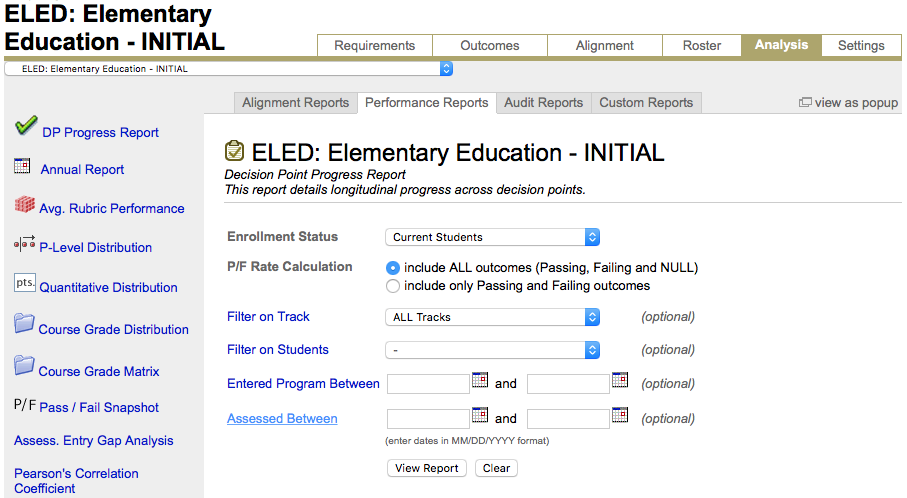The width and height of the screenshot is (907, 498).
Task: Select include only Passing and Failing outcomes
Action: (x=393, y=286)
